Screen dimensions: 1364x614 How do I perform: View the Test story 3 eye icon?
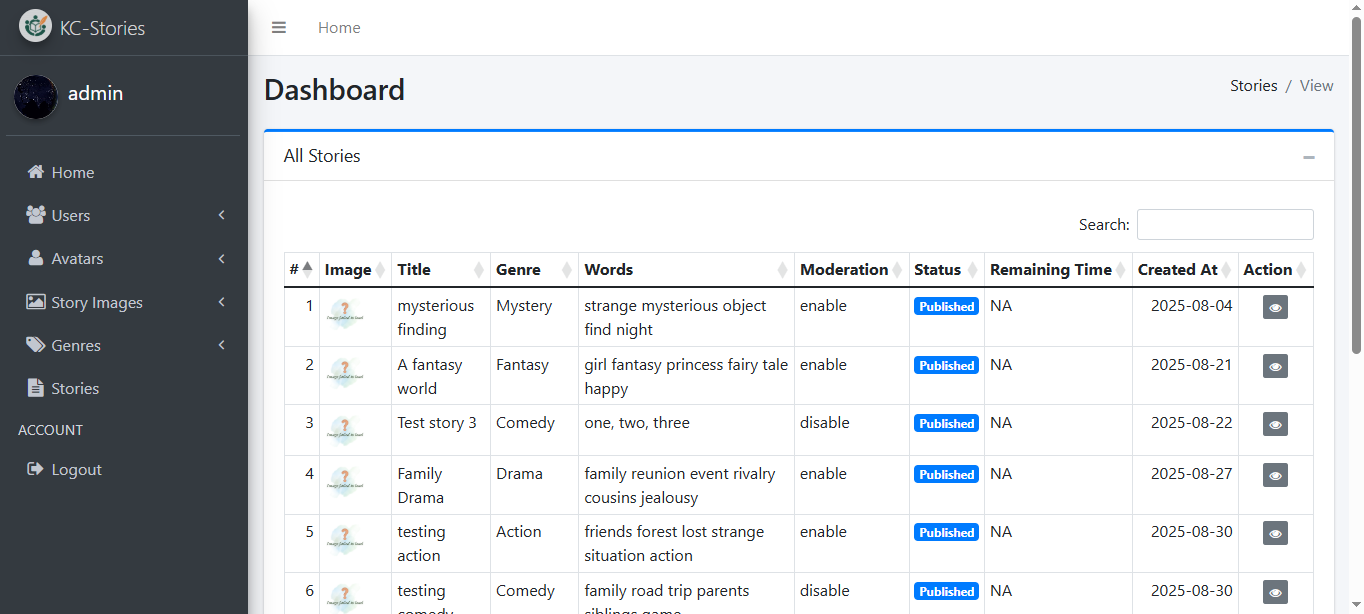(x=1275, y=424)
